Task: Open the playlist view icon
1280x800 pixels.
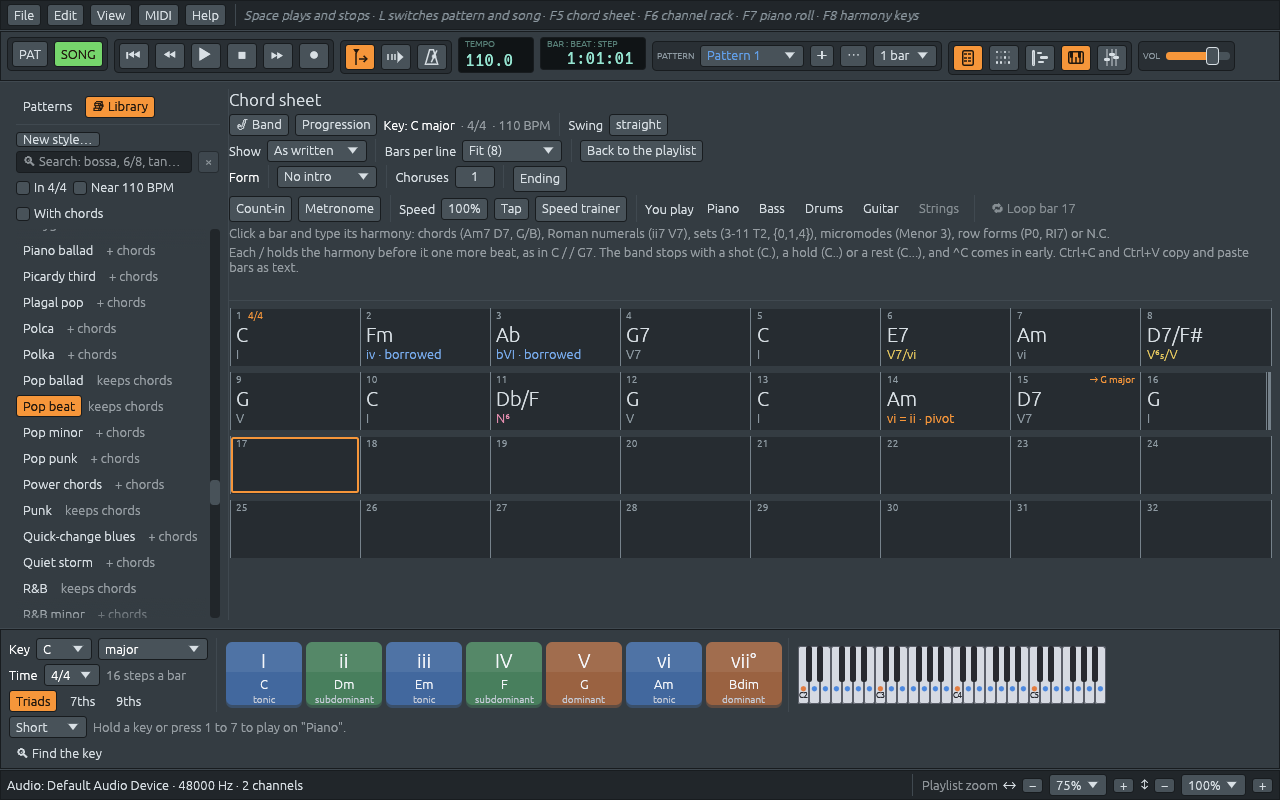Action: (1040, 57)
